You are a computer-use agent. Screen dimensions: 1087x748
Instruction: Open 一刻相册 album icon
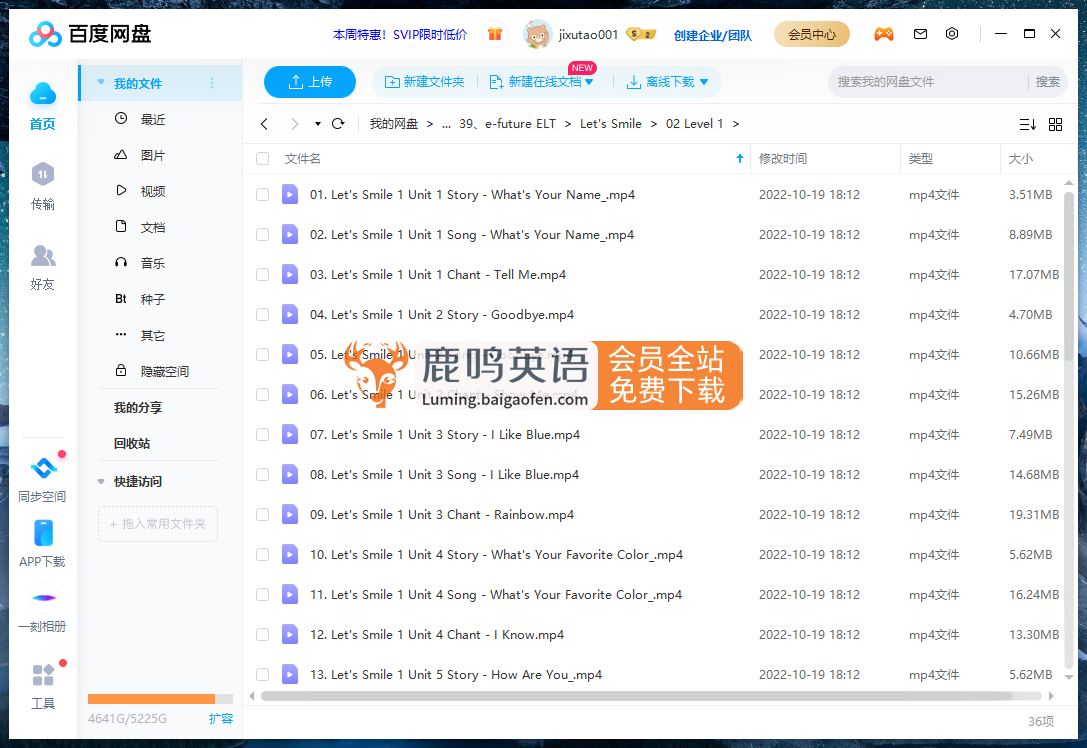pos(43,598)
